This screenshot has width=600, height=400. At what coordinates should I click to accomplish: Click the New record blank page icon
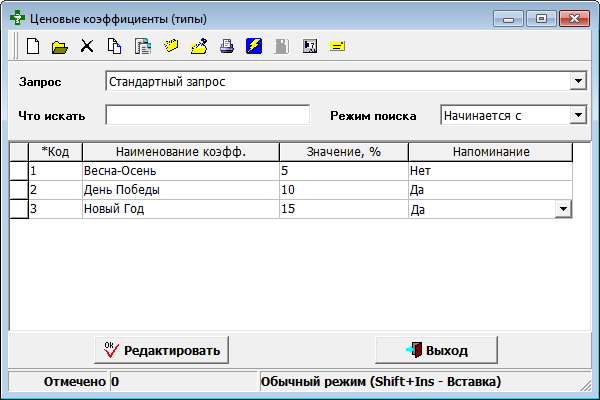(x=33, y=46)
